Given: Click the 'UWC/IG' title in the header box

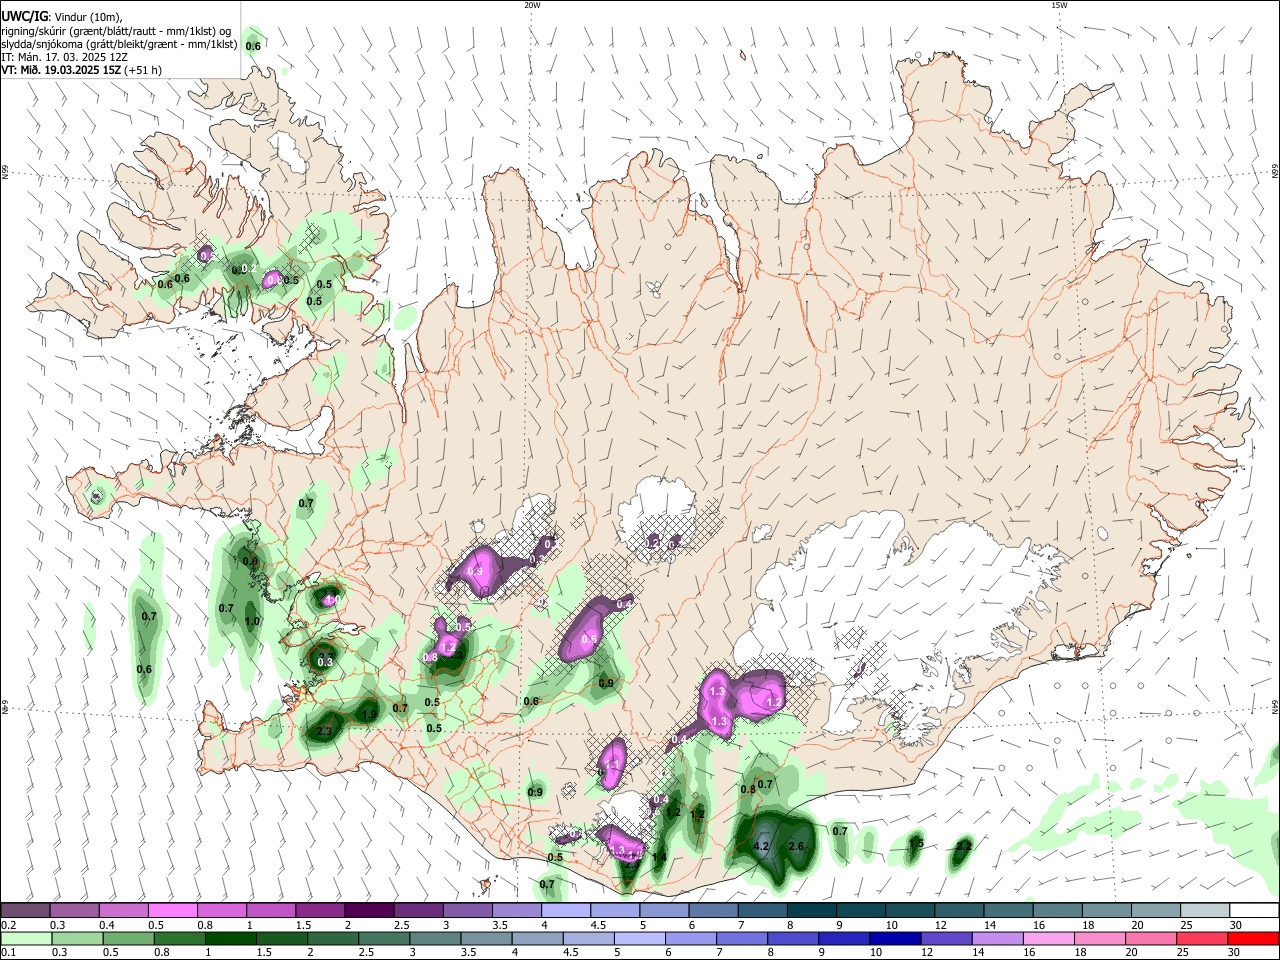Looking at the screenshot, I should (x=24, y=17).
